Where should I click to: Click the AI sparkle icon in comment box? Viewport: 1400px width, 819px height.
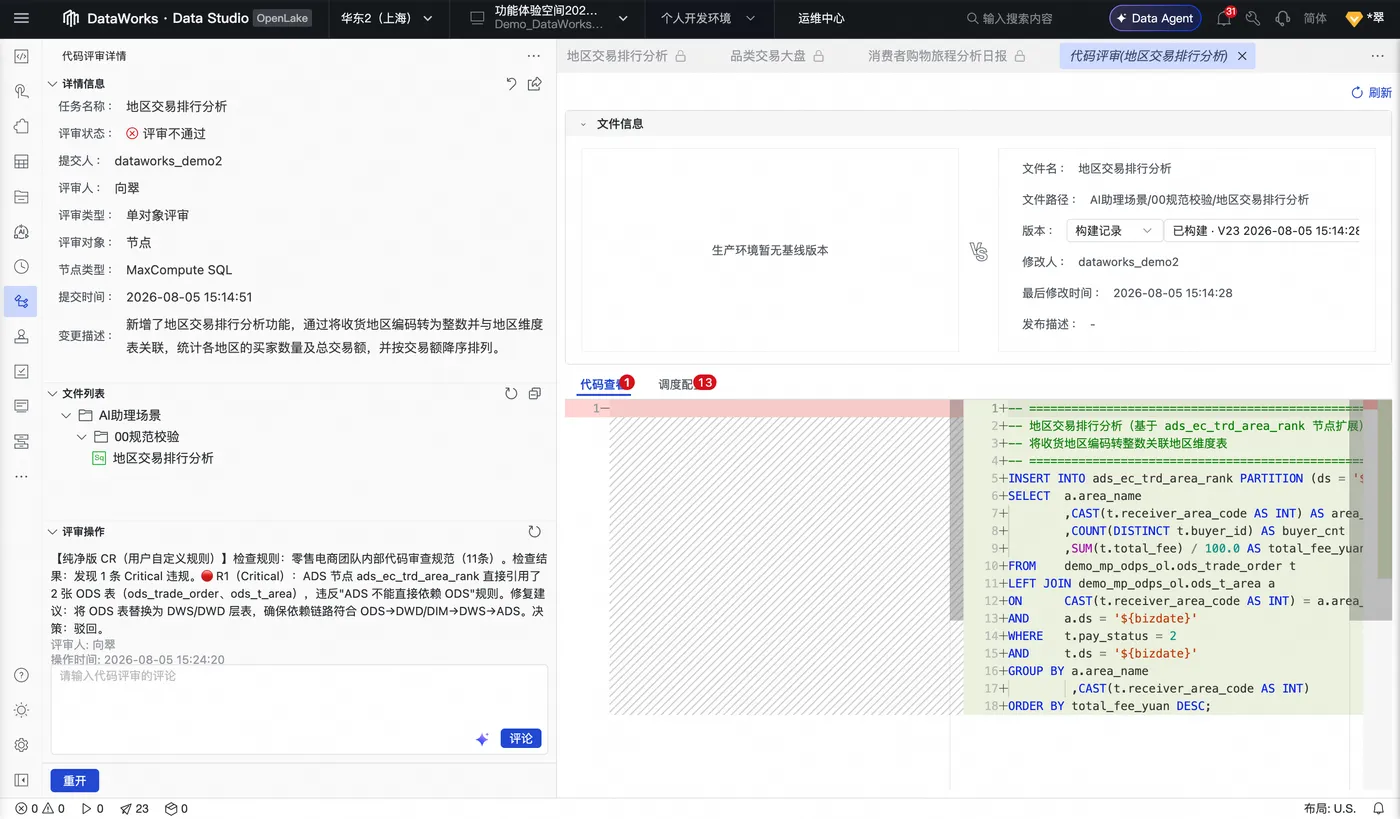click(482, 739)
